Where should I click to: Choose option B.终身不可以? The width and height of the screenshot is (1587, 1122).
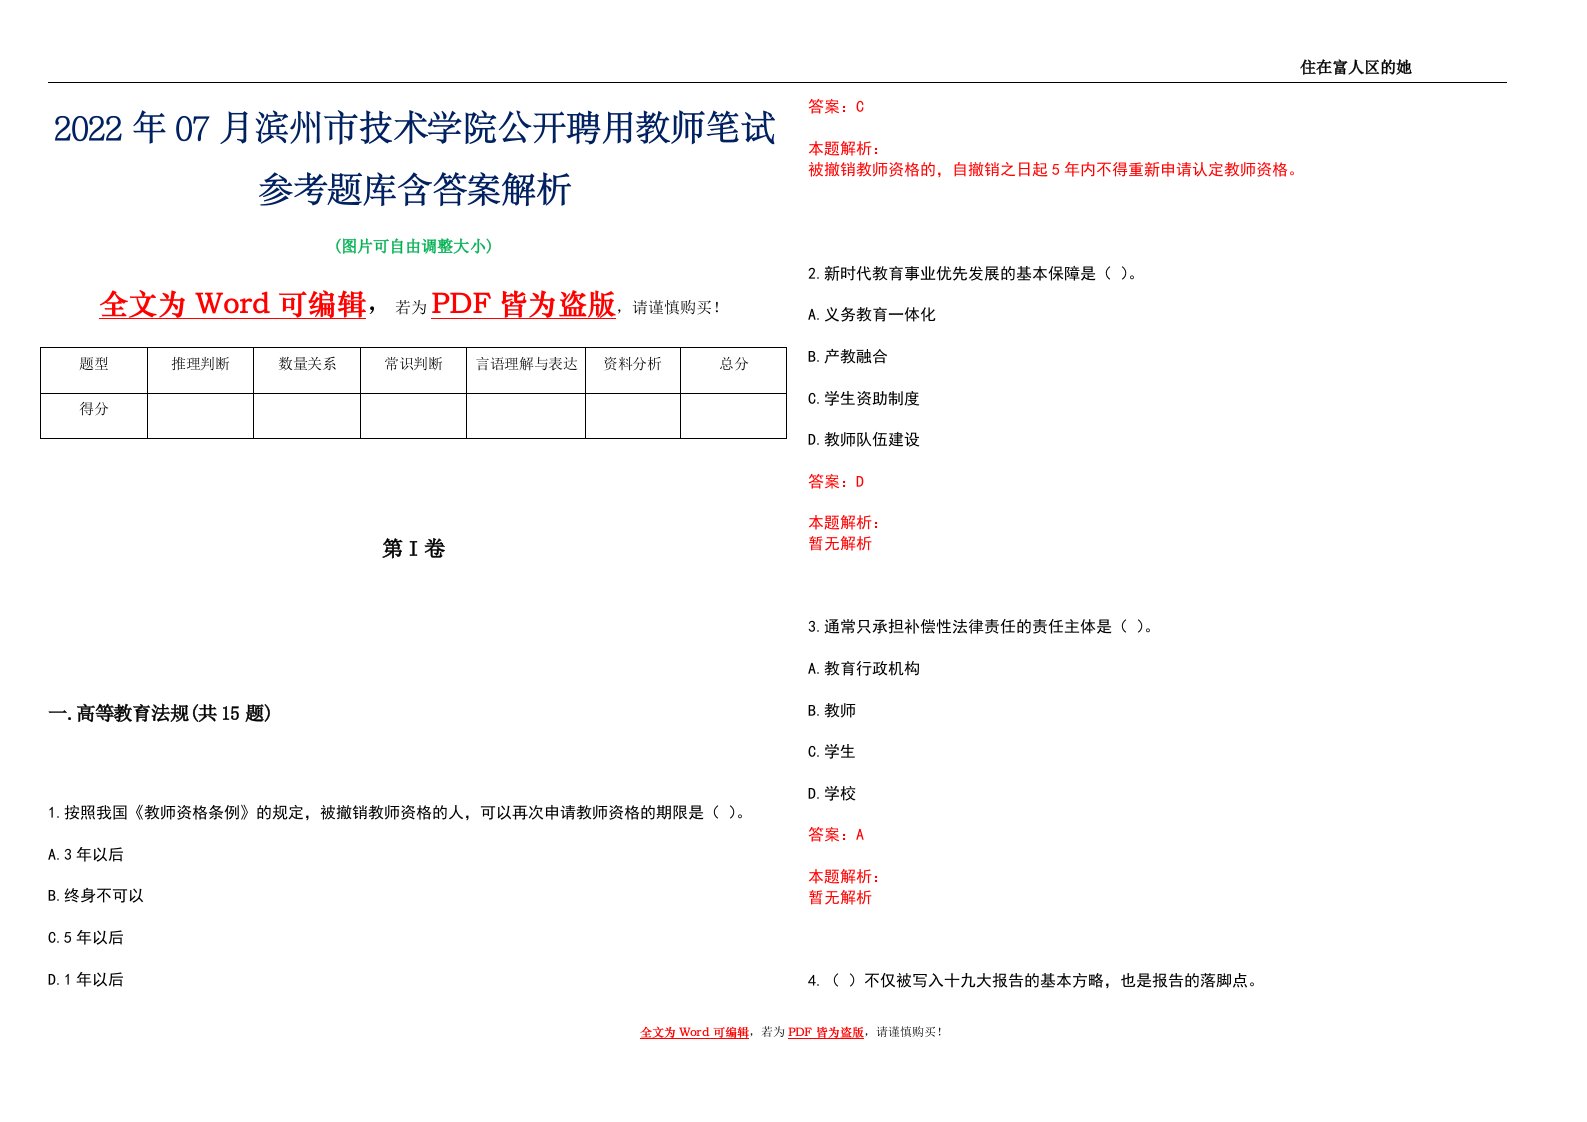96,896
